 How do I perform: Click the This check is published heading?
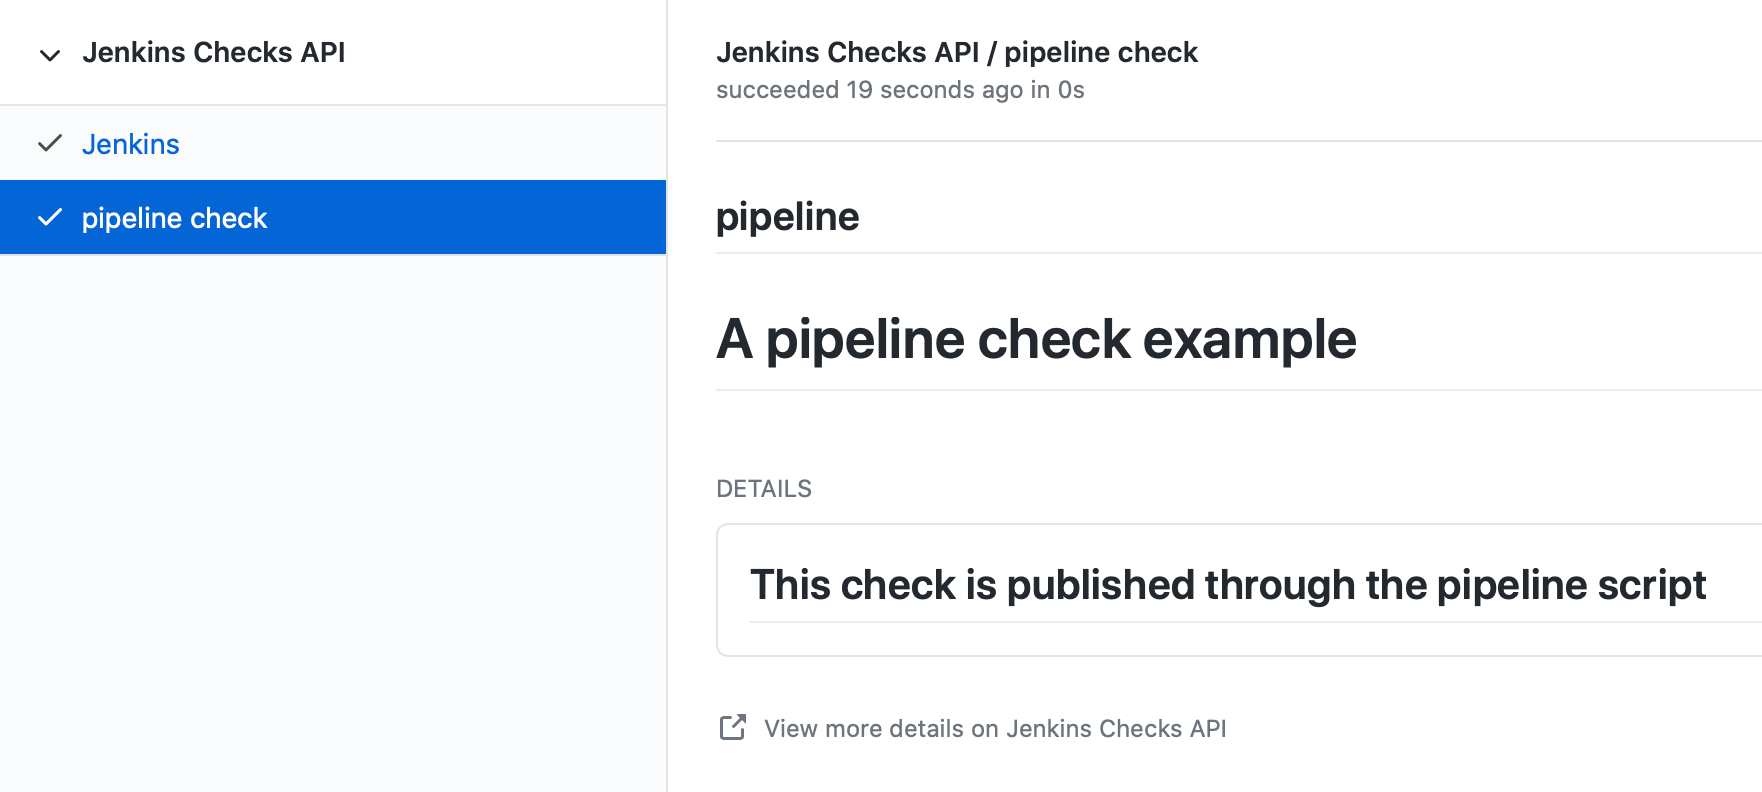pos(1227,585)
